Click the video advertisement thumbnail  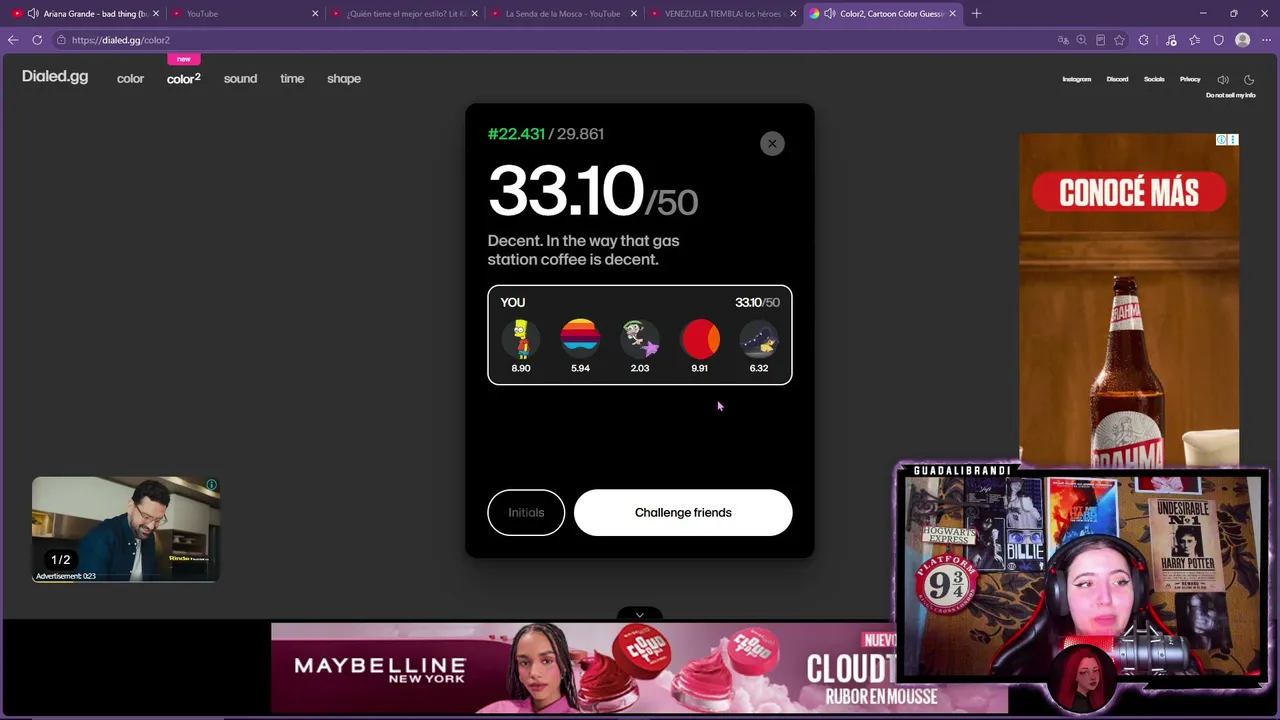(126, 529)
